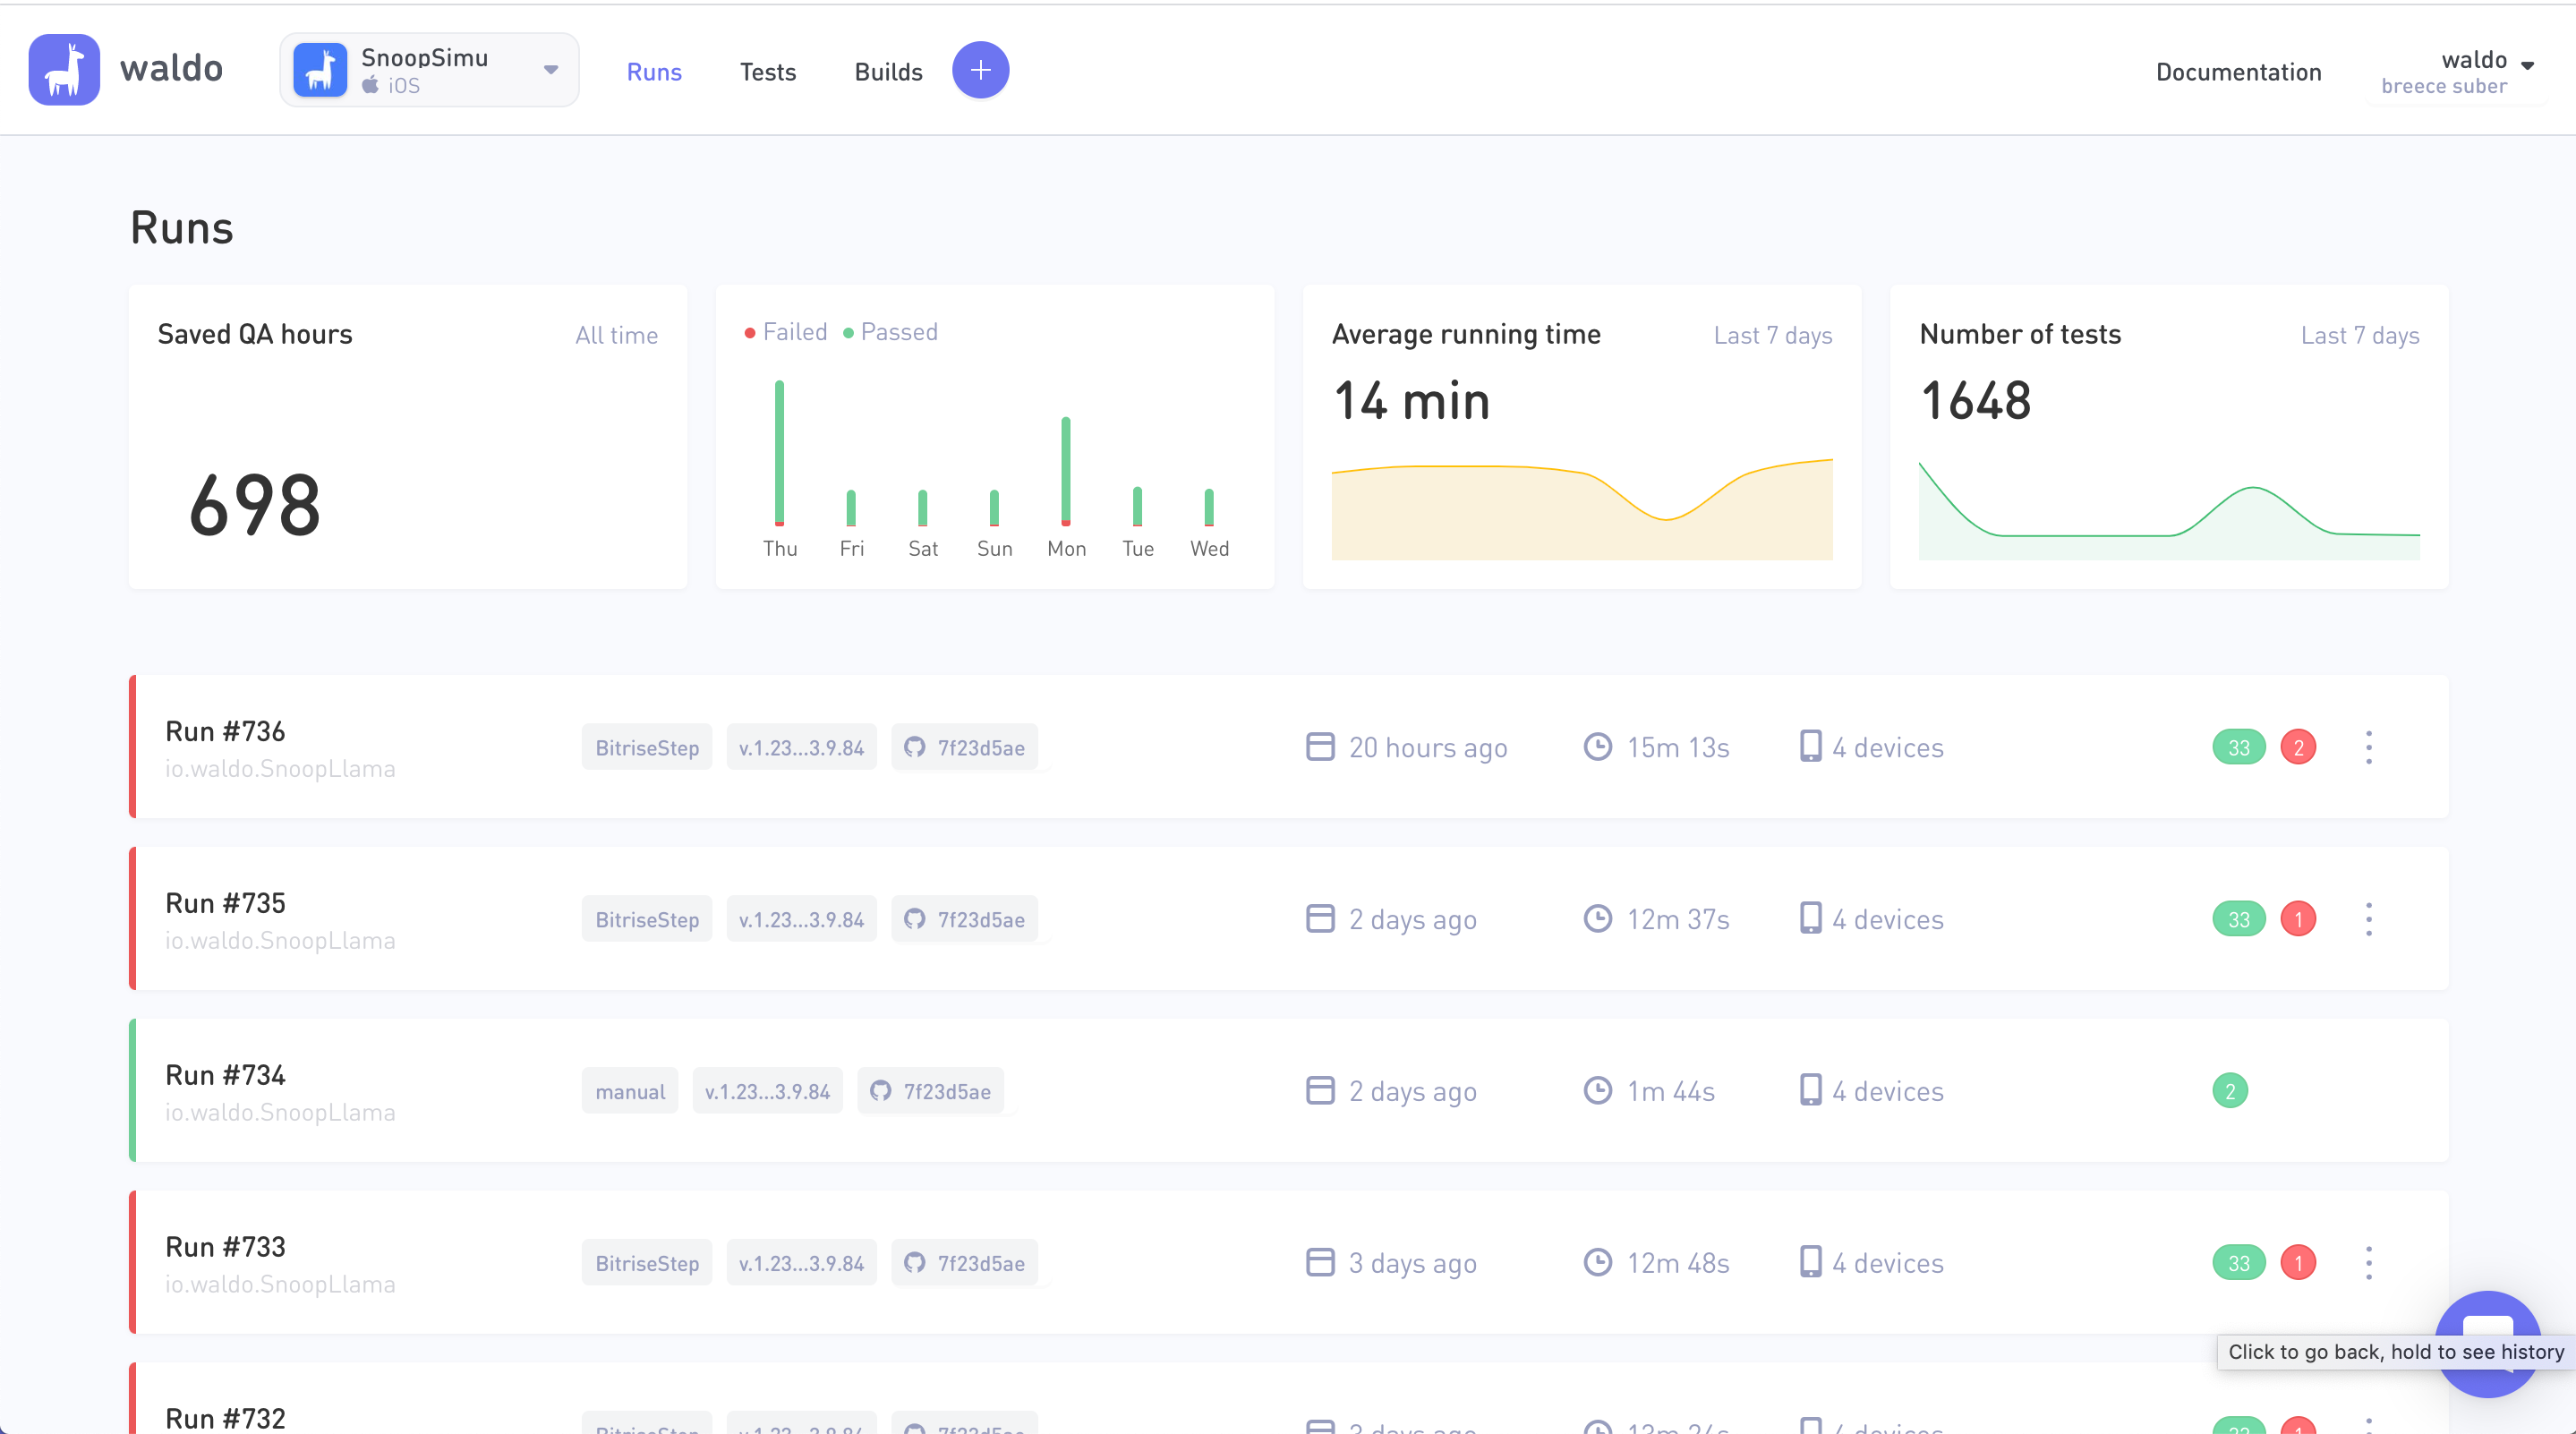Click the clock icon beside 1m 44s
Screen dimensions: 2576x1434
[x=1598, y=1091]
